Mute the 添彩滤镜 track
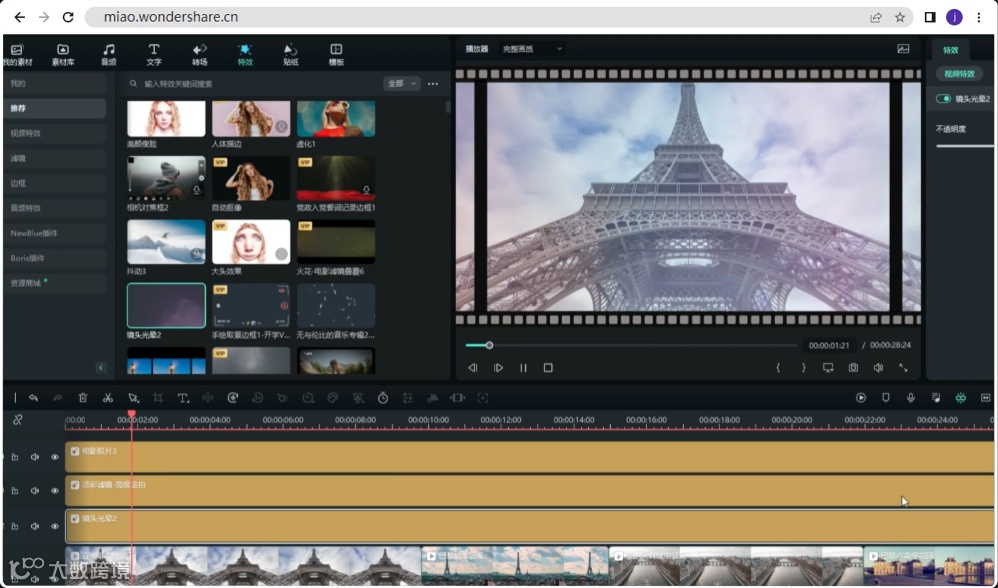998x588 pixels. coord(35,491)
